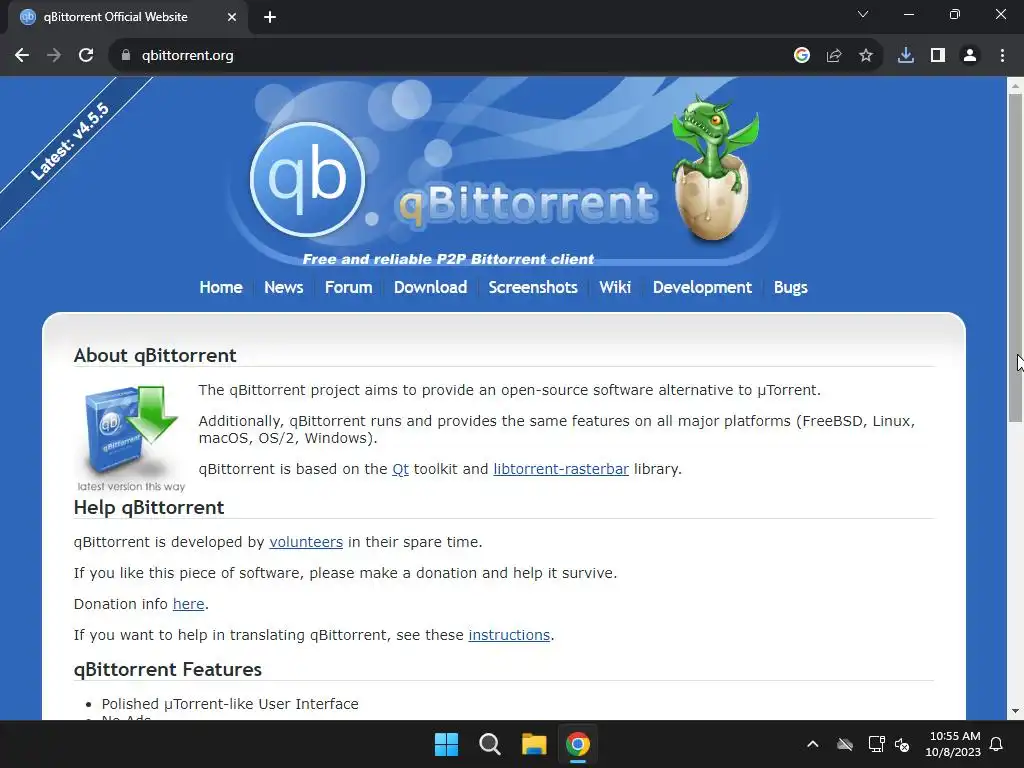The width and height of the screenshot is (1024, 768).
Task: Click the qb circular logo
Action: pyautogui.click(x=307, y=178)
